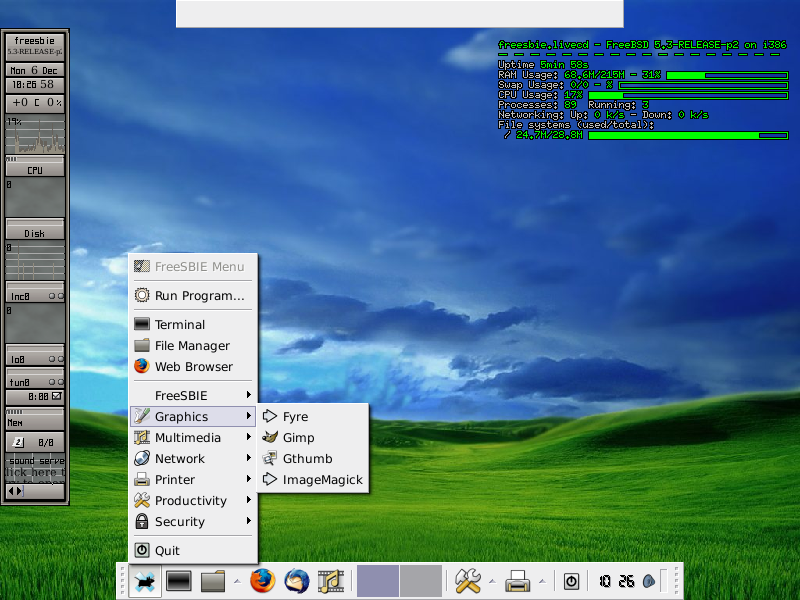Expand the Security submenu
This screenshot has width=800, height=600.
pos(193,521)
